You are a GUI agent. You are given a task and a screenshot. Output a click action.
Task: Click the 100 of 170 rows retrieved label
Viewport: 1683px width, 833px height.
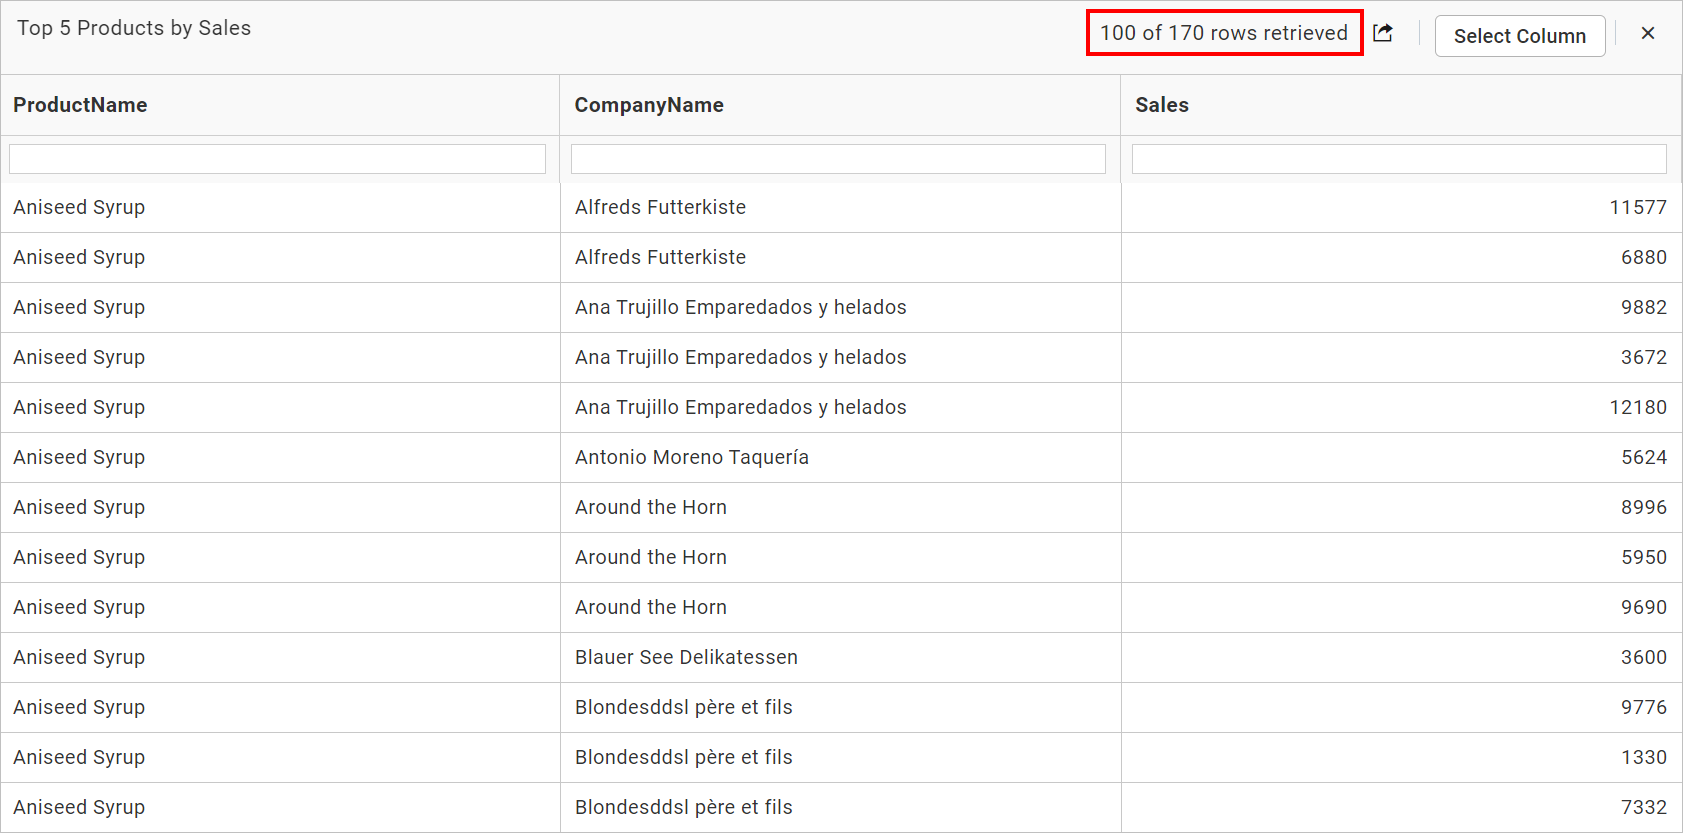coord(1224,33)
